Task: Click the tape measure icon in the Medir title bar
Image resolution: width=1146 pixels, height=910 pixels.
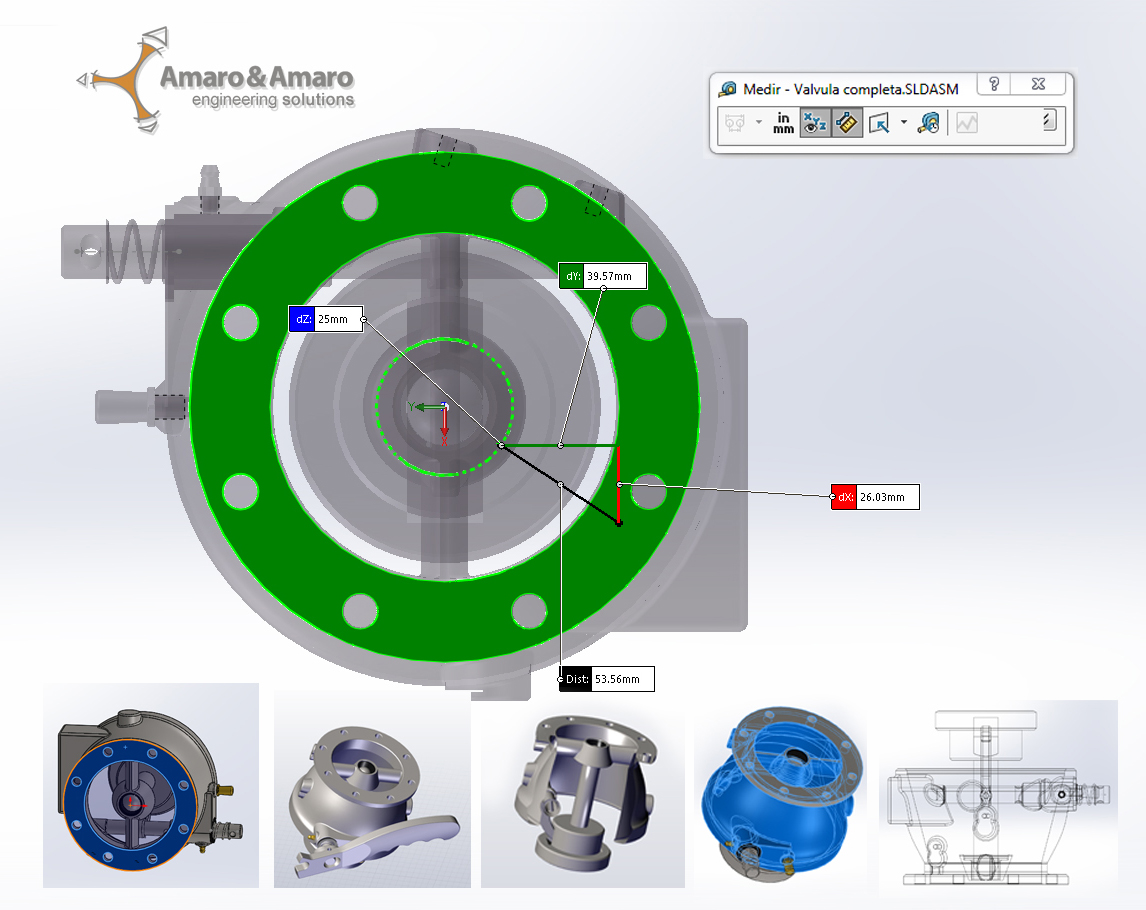Action: coord(728,89)
